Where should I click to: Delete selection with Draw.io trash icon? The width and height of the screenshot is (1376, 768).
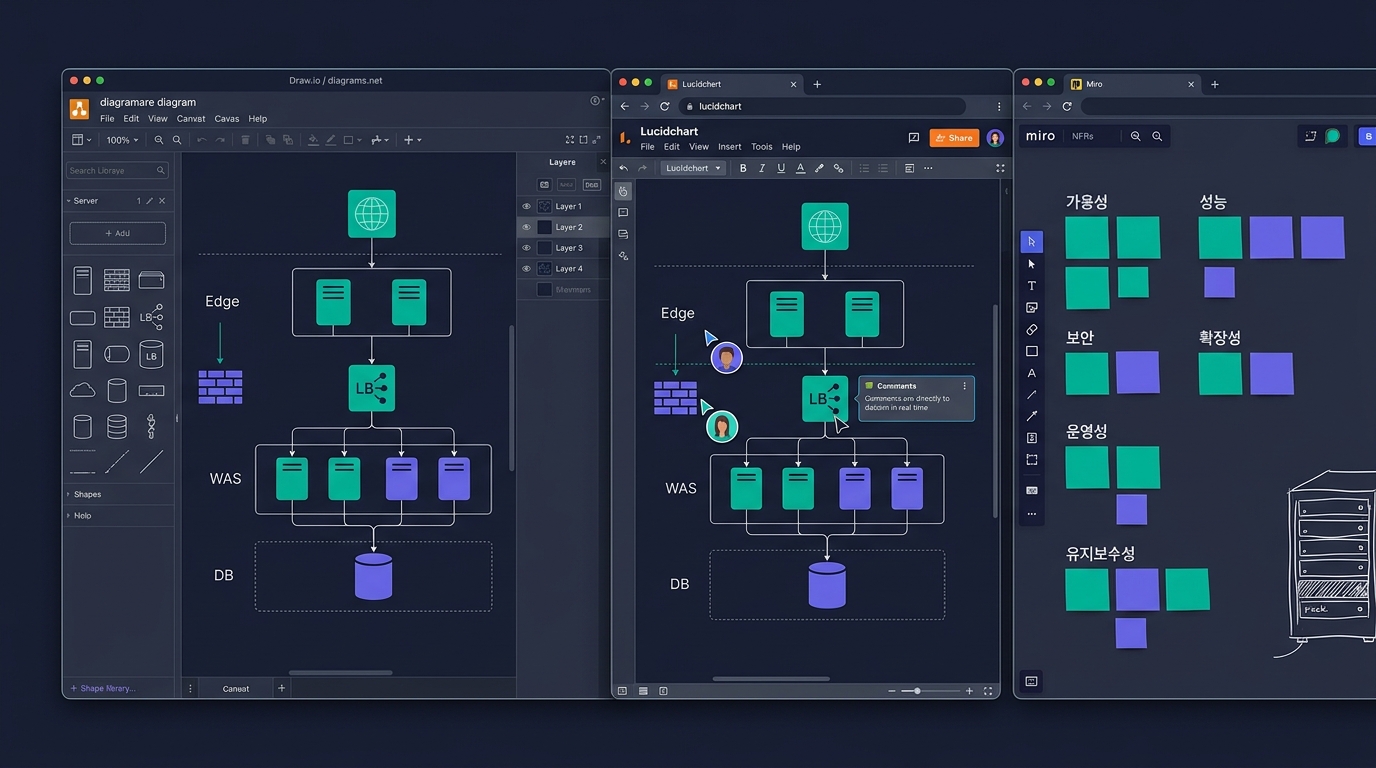click(245, 140)
